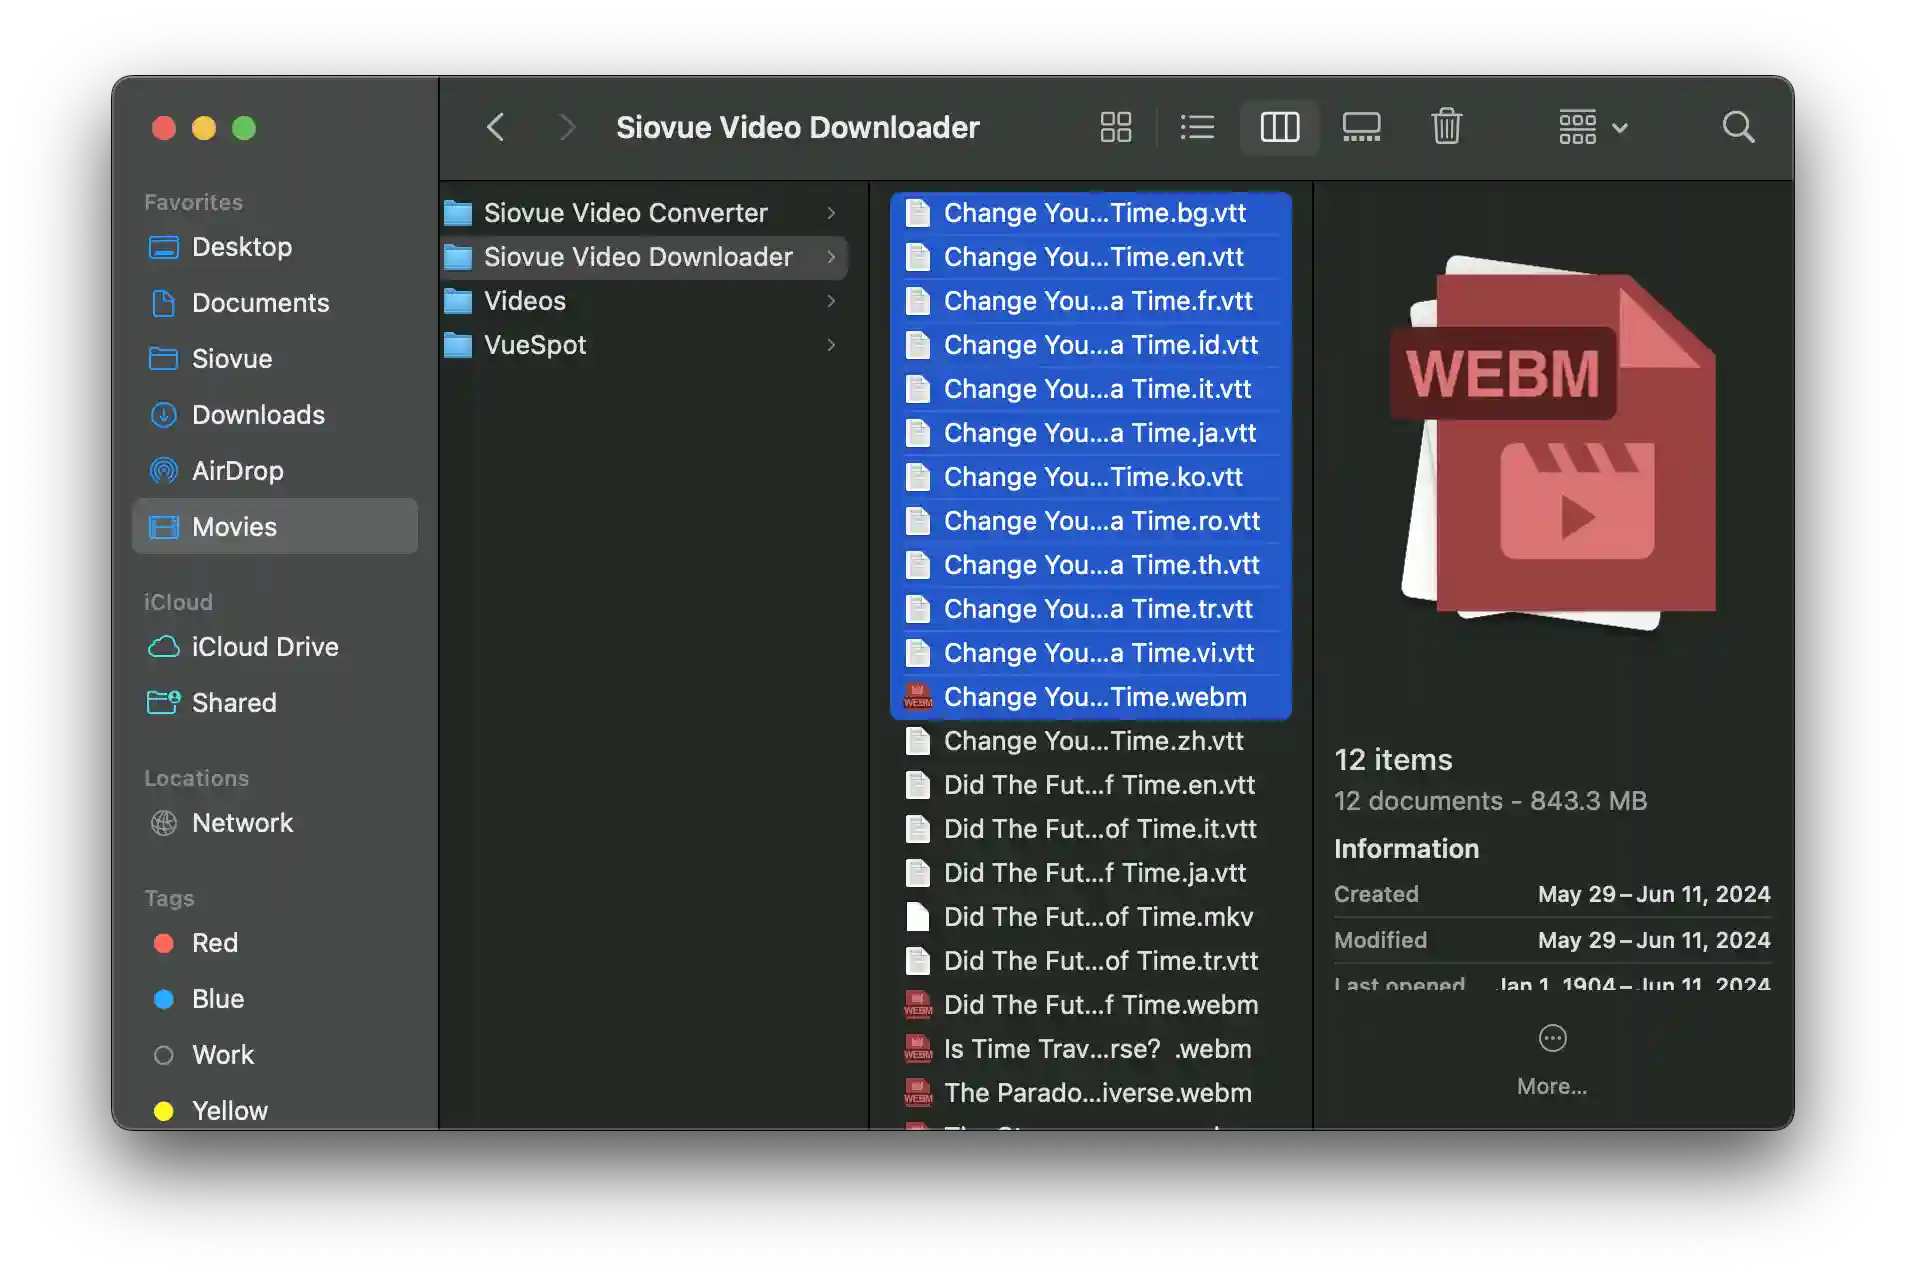
Task: Select Change You...a Time.tr.vtt file
Action: click(x=1091, y=609)
